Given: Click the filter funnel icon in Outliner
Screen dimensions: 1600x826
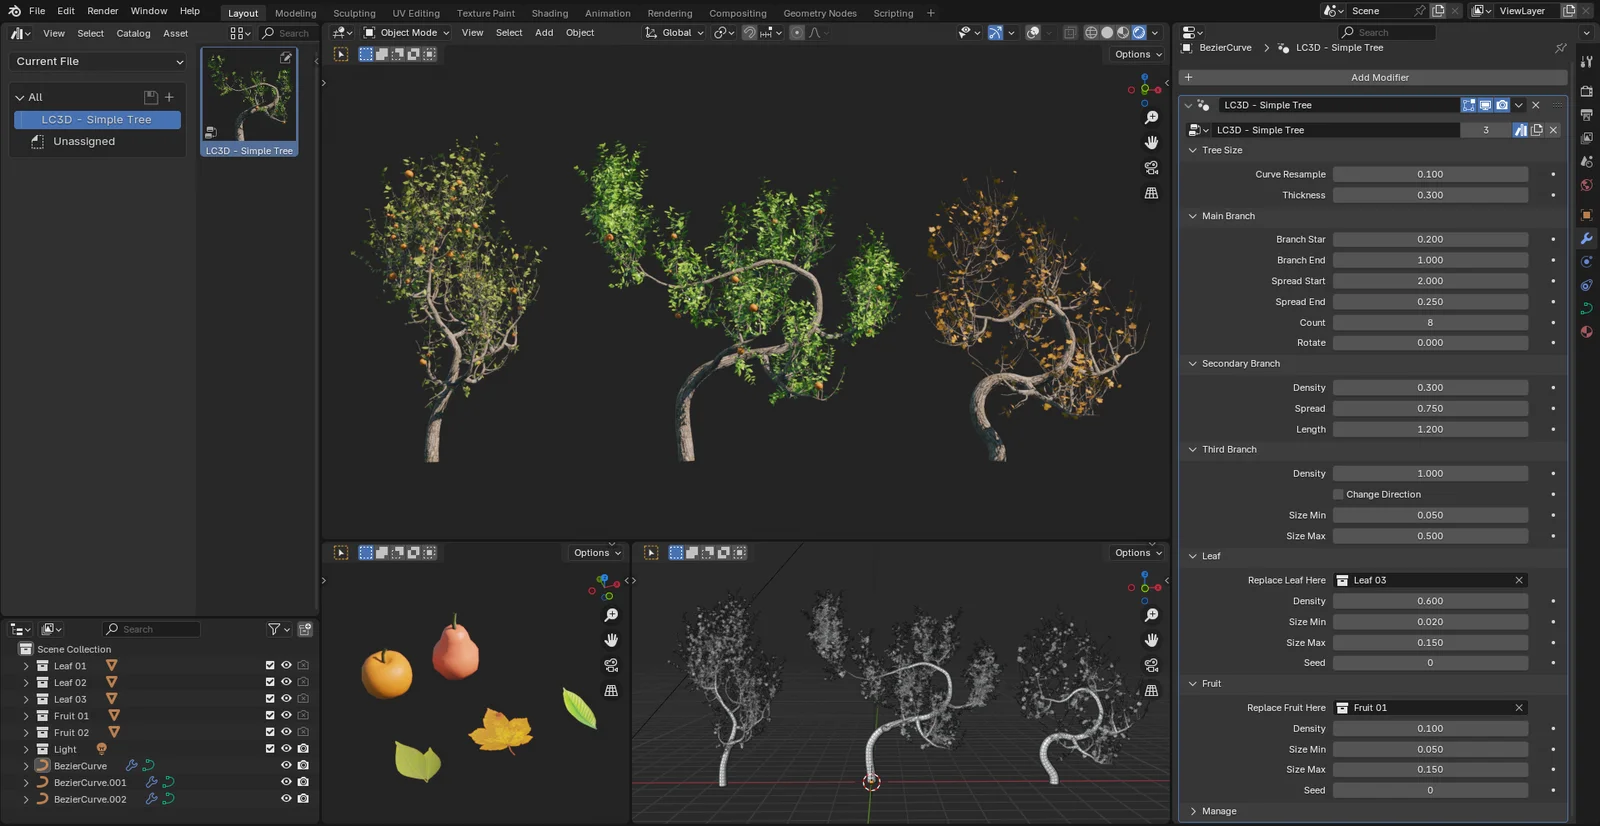Looking at the screenshot, I should point(274,629).
